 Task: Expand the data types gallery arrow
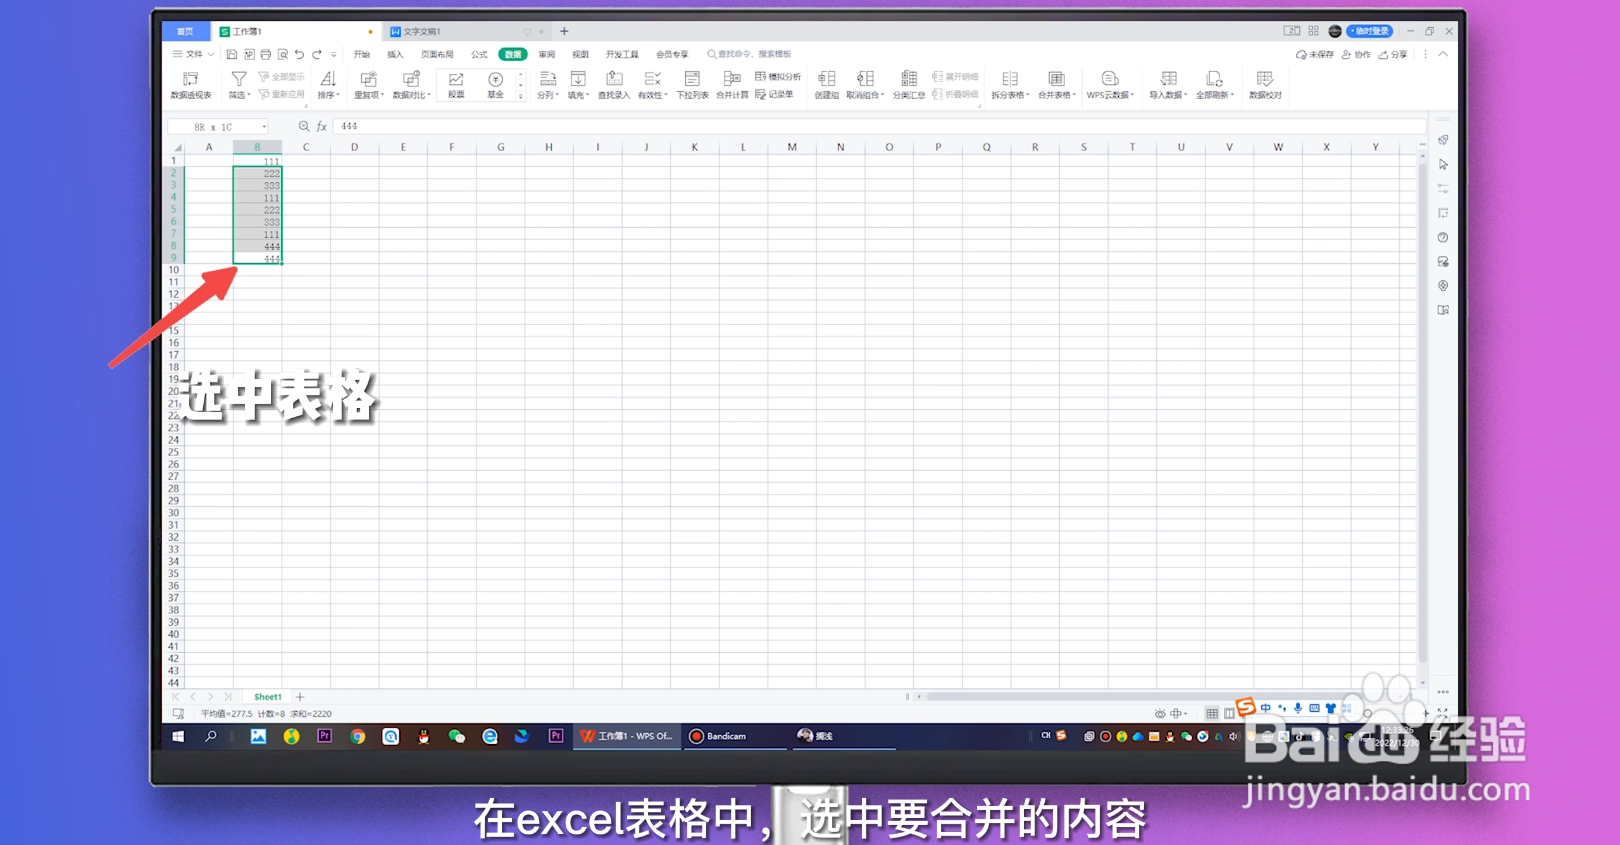520,97
